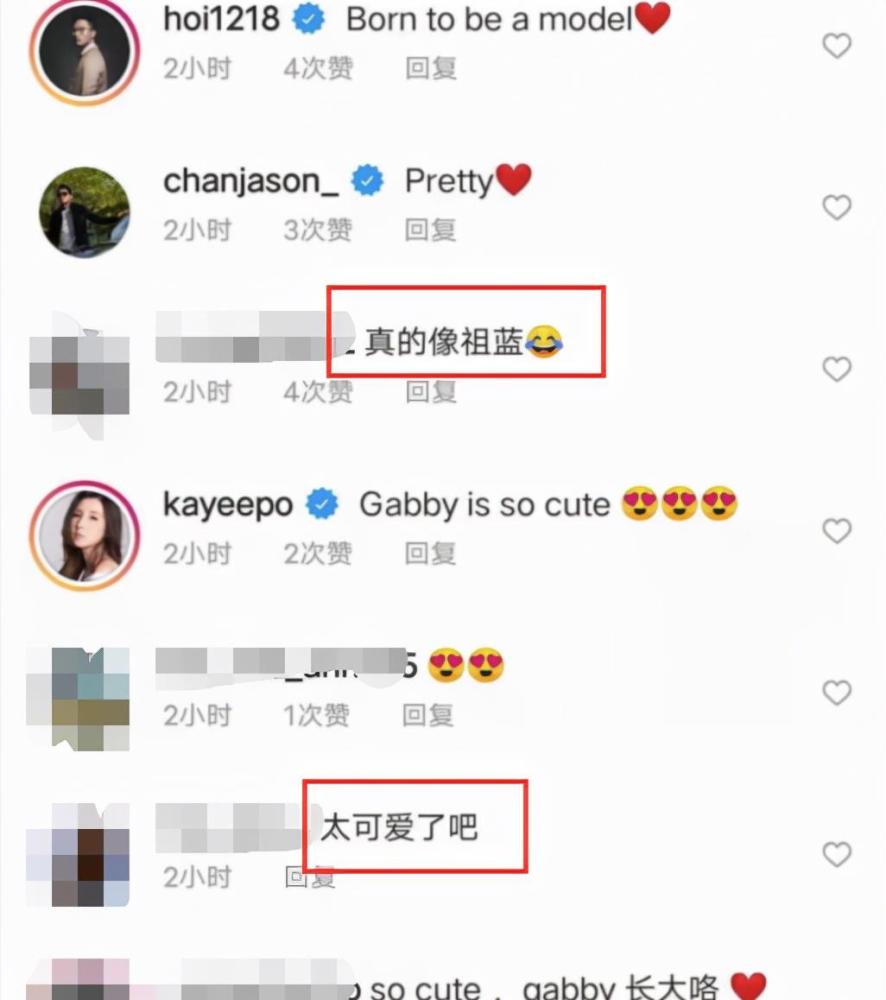The width and height of the screenshot is (886, 1000).
Task: Like hoi1218's comment with the heart
Action: coord(836,46)
